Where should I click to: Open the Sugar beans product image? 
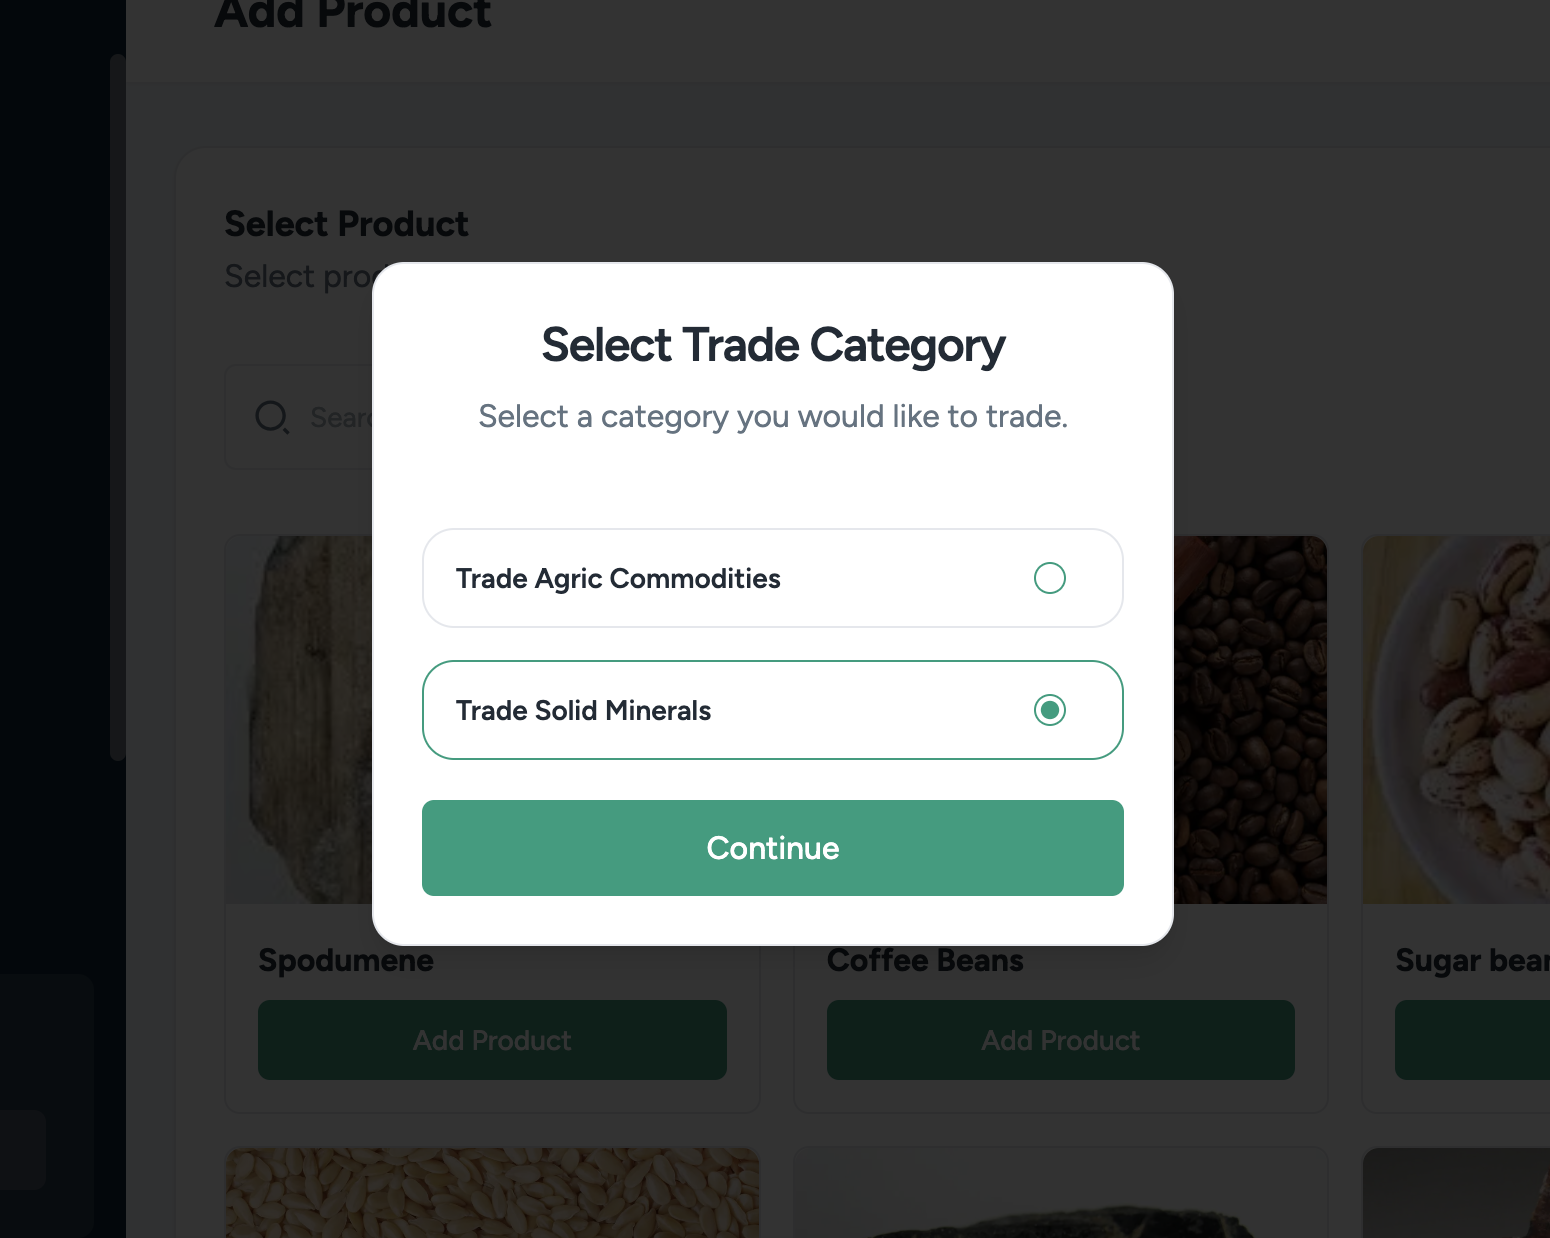(x=1456, y=720)
